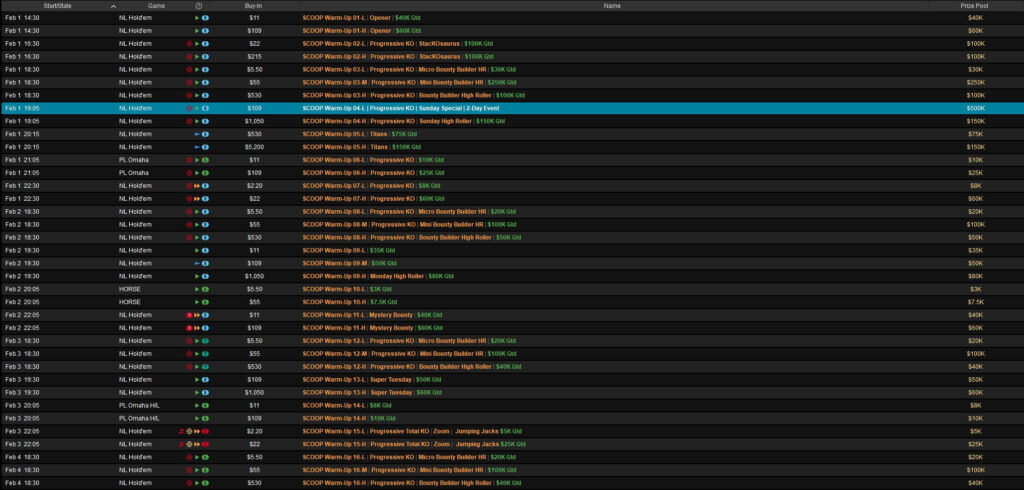Click the orange turbo arrows on Warm-Up 07-L row
This screenshot has width=1024, height=490.
[x=197, y=186]
